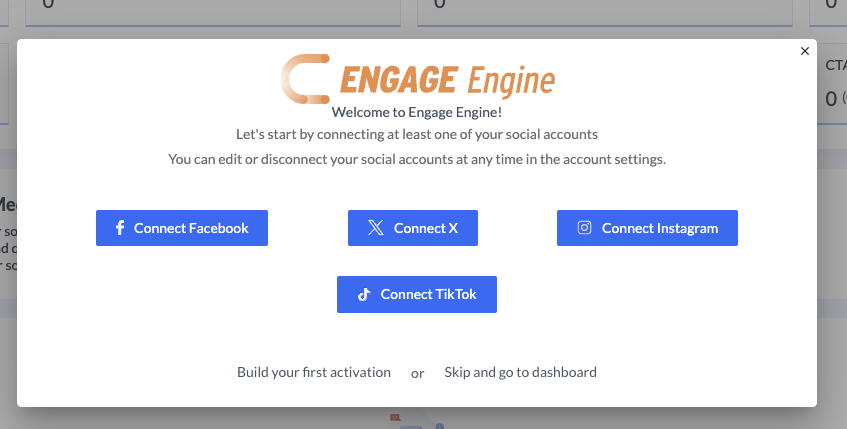This screenshot has height=429, width=847.
Task: Click the "or" separator text
Action: pos(418,373)
